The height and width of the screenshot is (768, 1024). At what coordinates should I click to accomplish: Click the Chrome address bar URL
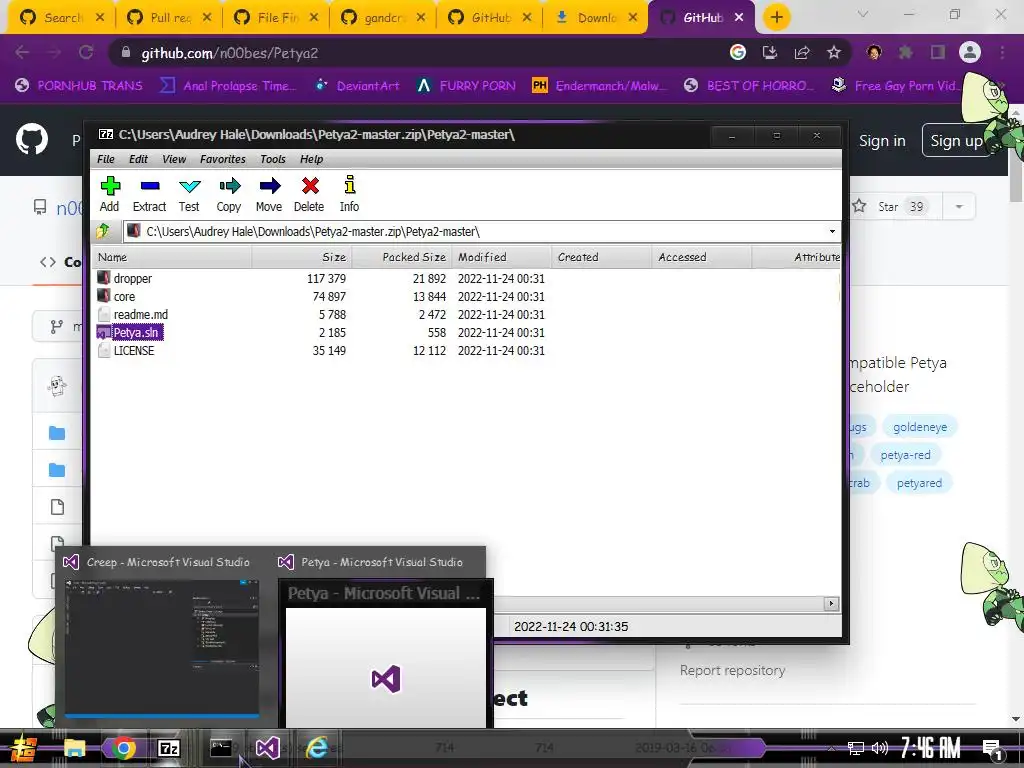230,53
